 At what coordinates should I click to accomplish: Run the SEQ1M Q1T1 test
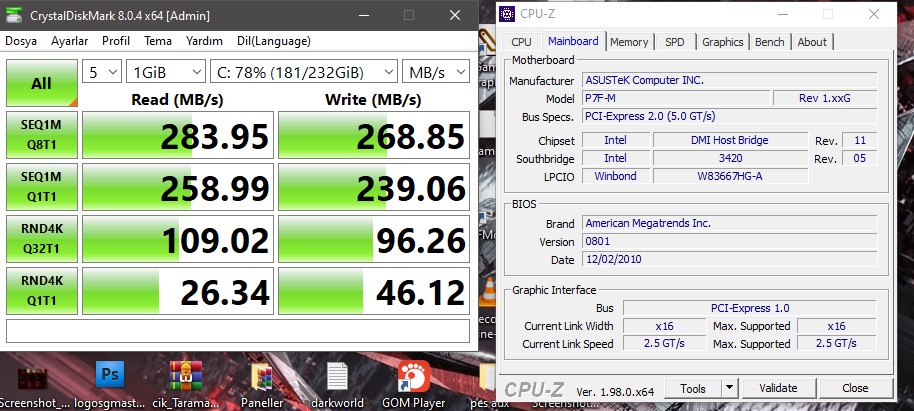tap(41, 187)
